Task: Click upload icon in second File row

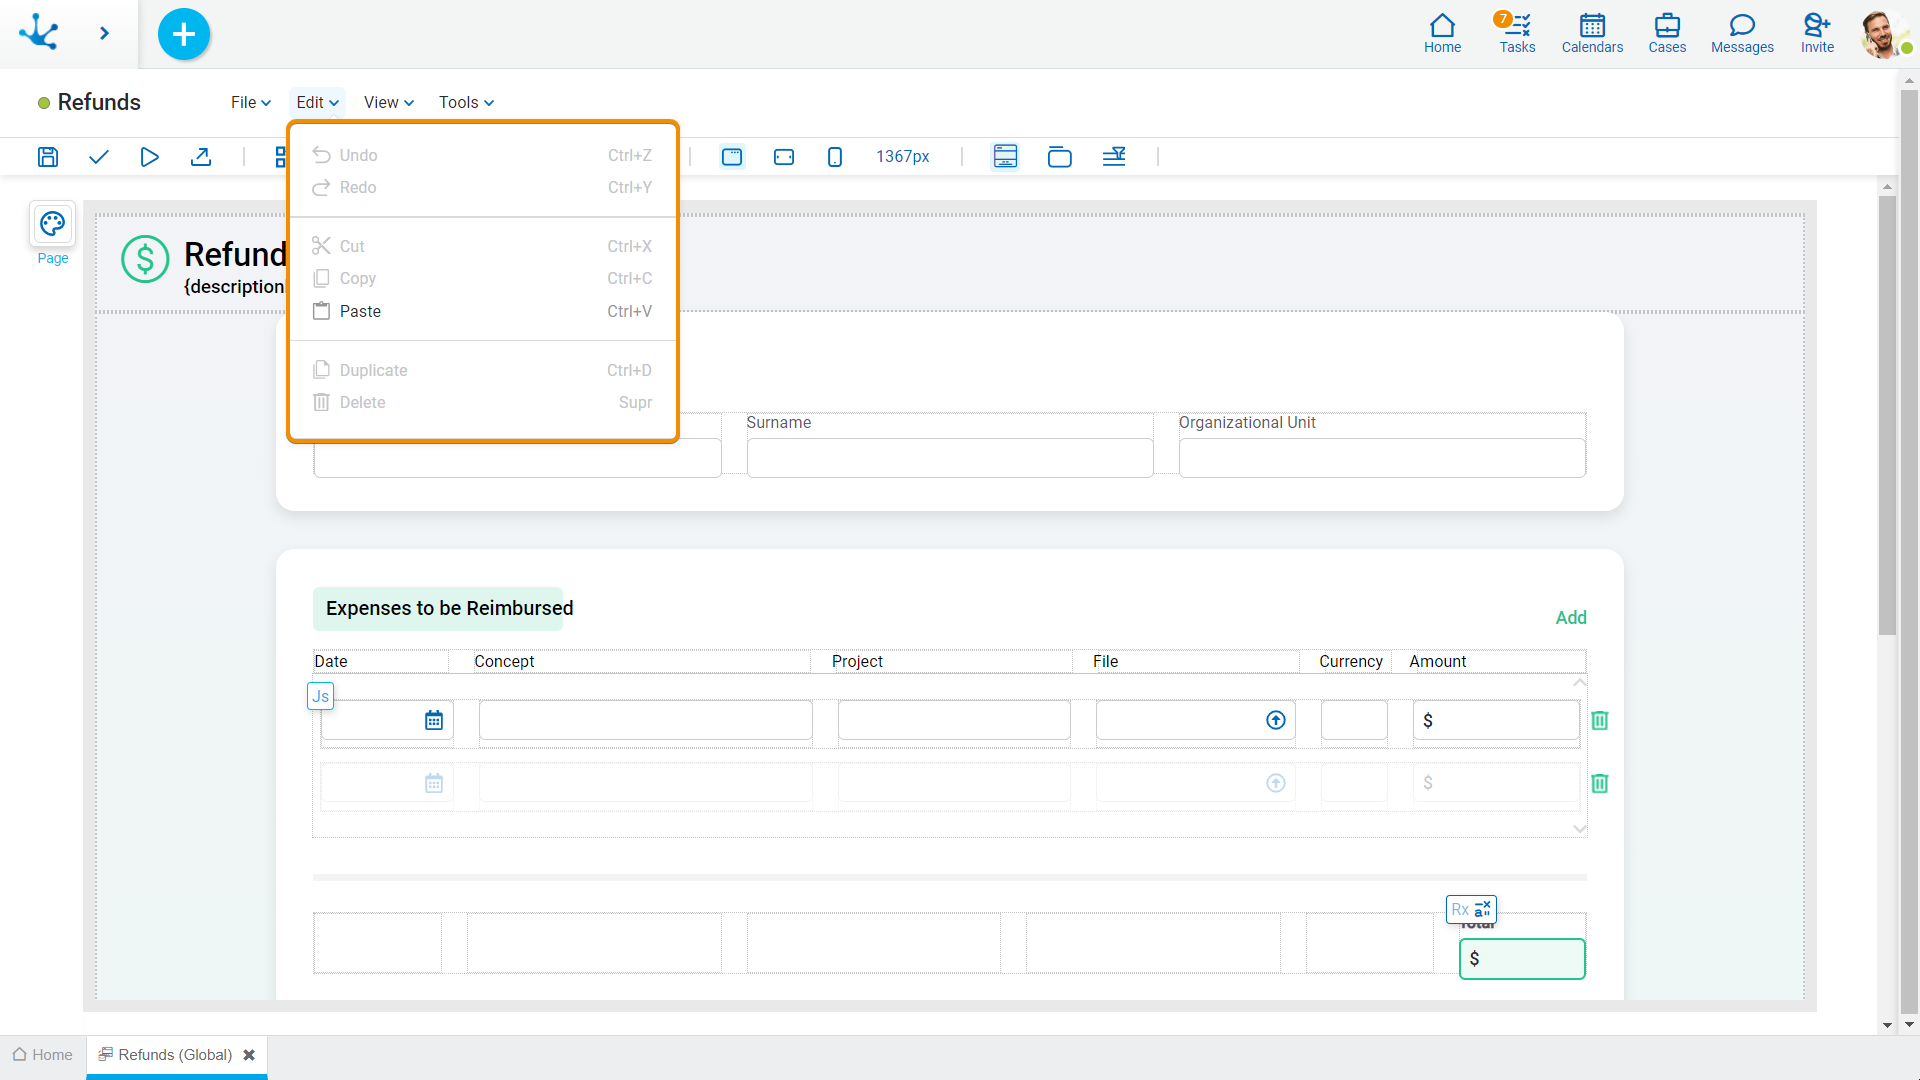Action: click(x=1276, y=783)
